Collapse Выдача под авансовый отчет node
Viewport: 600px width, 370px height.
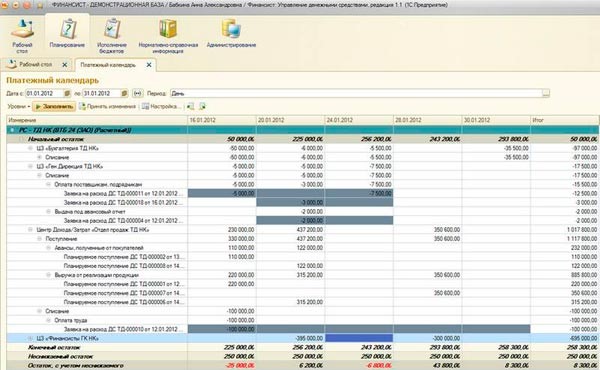tap(49, 212)
